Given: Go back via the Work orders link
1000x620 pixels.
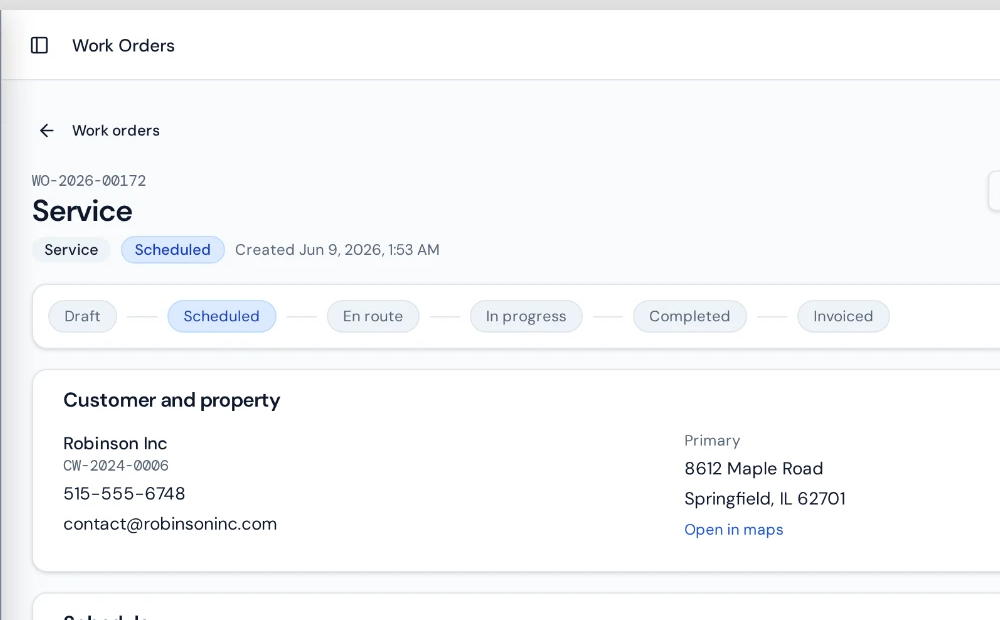Looking at the screenshot, I should (115, 131).
